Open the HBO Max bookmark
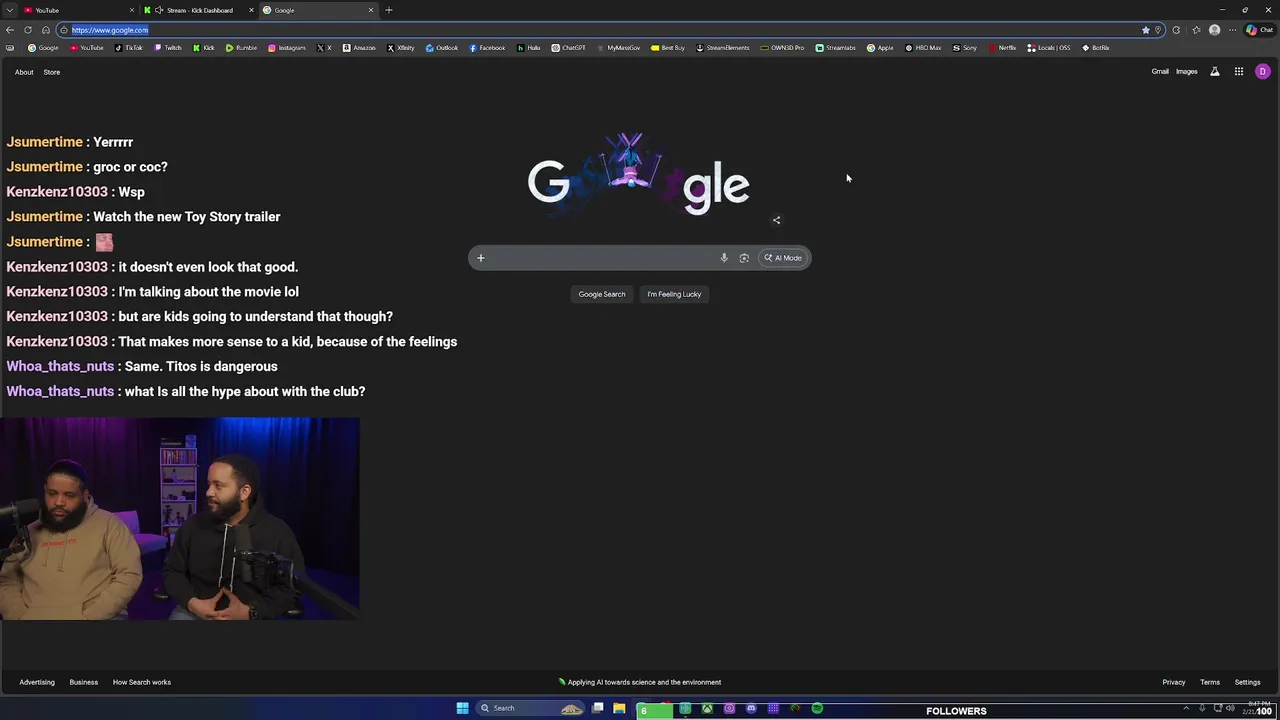Image resolution: width=1280 pixels, height=720 pixels. point(923,48)
